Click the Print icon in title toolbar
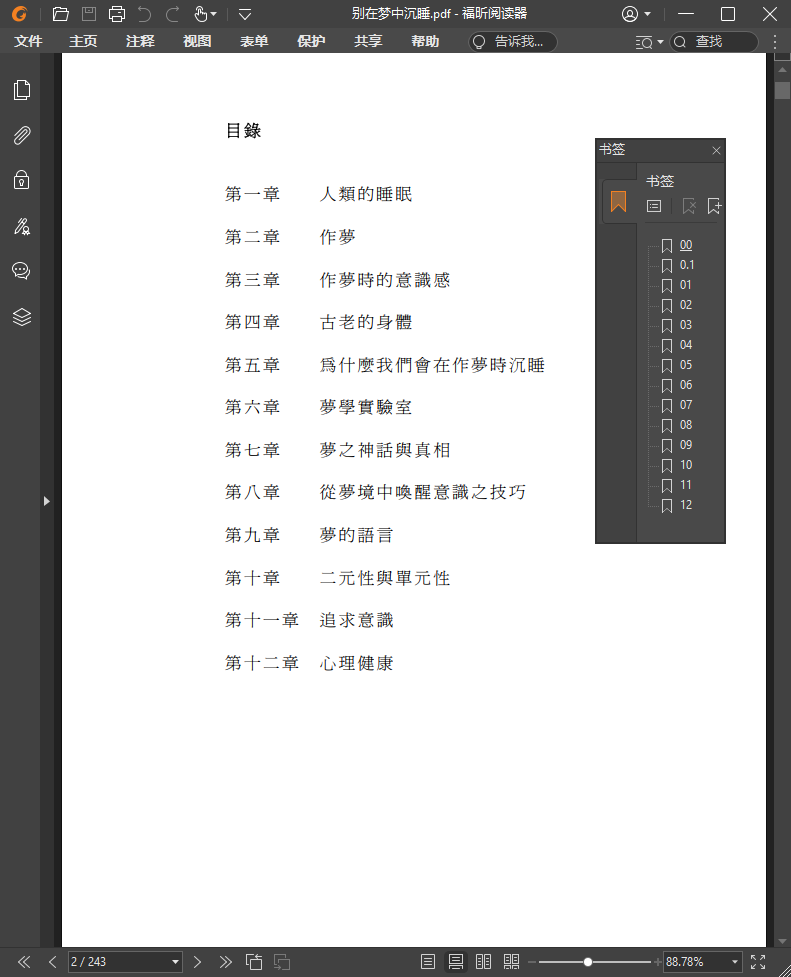The width and height of the screenshot is (791, 977). pyautogui.click(x=117, y=14)
